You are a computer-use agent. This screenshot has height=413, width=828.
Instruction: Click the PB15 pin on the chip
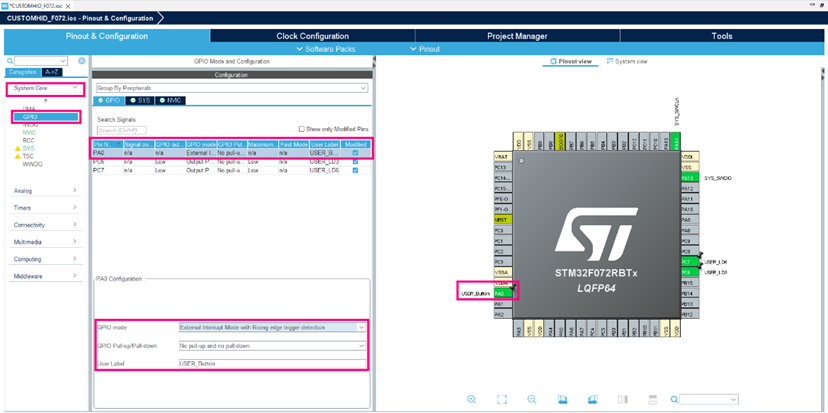coord(689,283)
